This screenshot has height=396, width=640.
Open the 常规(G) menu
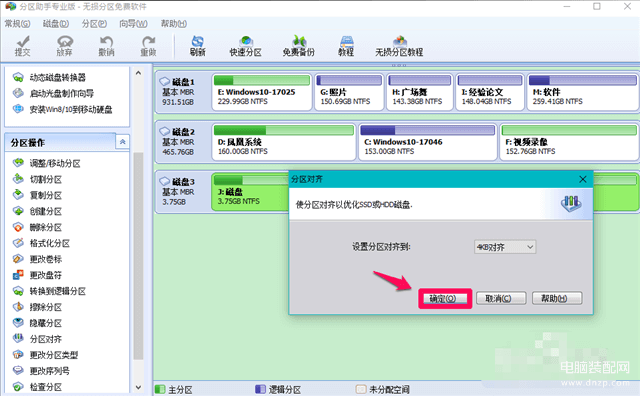(x=17, y=24)
